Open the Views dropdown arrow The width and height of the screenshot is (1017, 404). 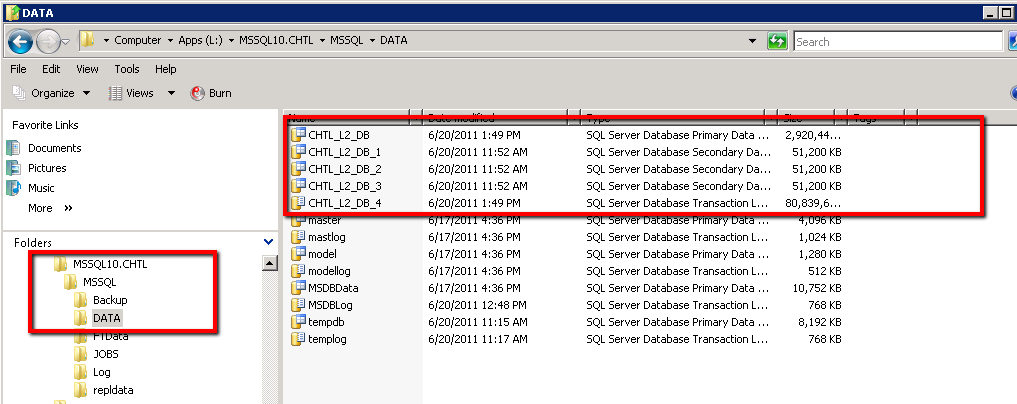click(171, 93)
